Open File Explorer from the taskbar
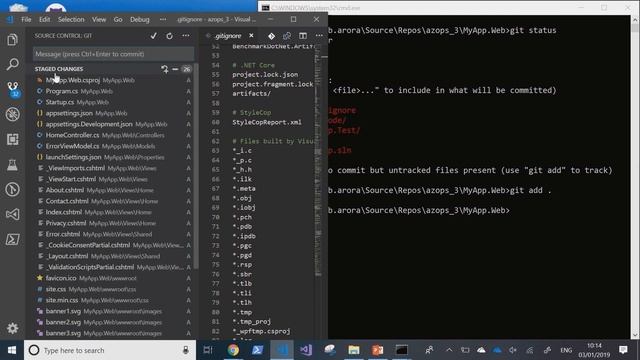 pyautogui.click(x=353, y=350)
